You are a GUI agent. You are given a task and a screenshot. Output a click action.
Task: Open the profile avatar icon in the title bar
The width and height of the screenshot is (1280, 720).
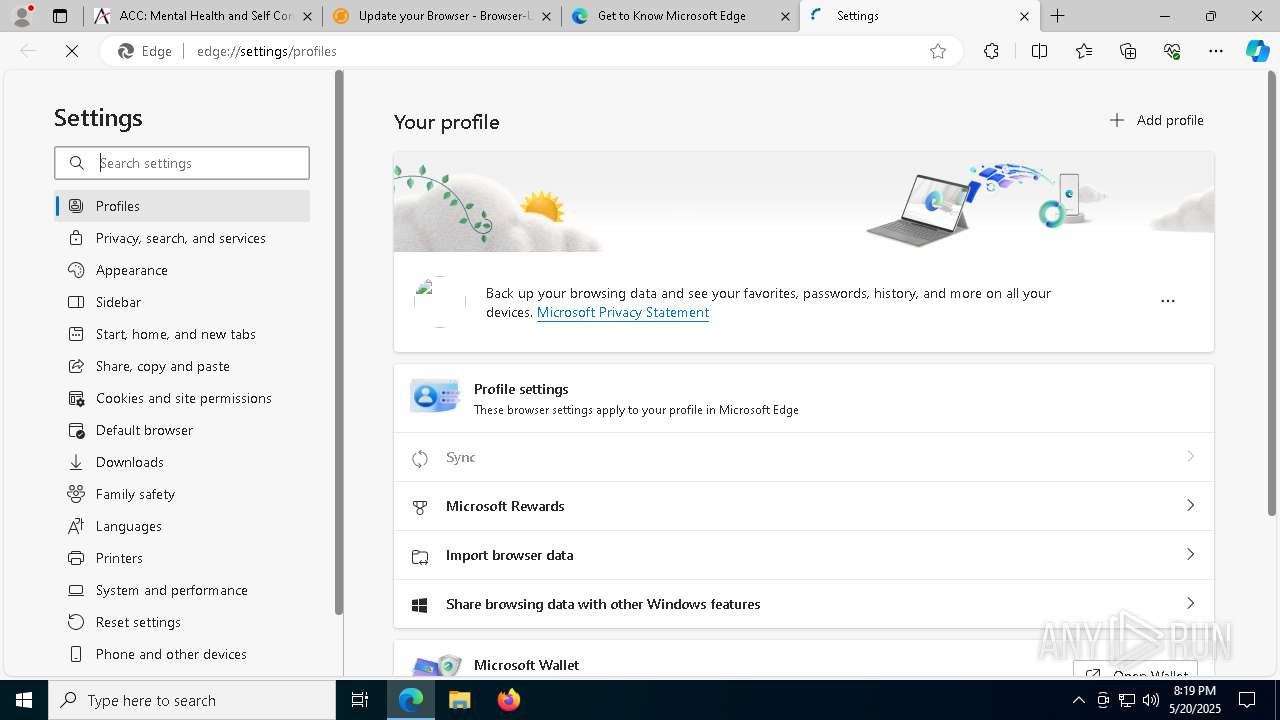coord(22,16)
